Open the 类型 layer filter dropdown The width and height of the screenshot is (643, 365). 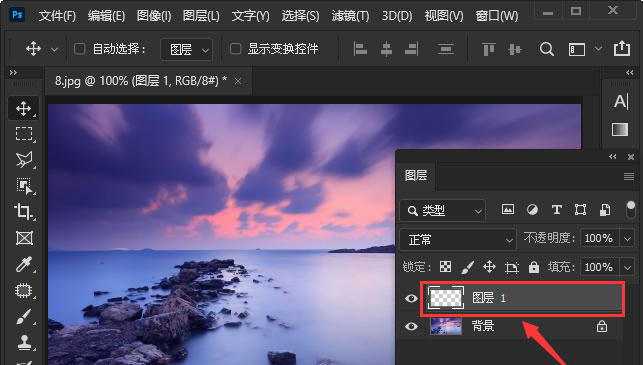442,210
